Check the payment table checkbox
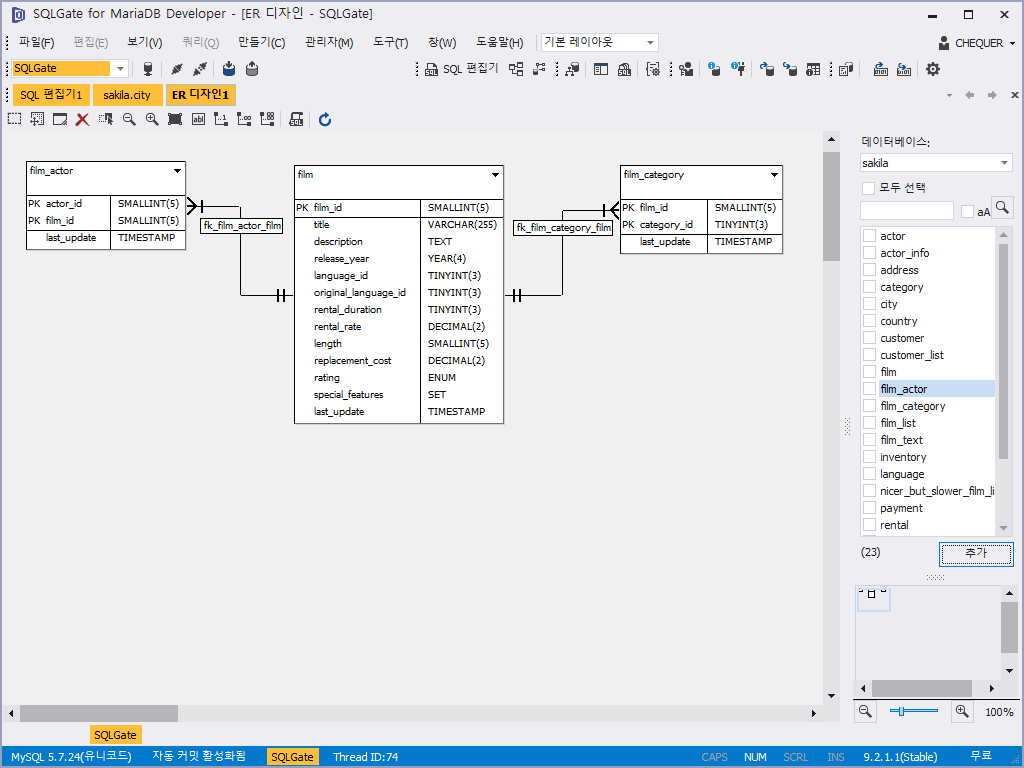This screenshot has height=768, width=1024. [869, 507]
